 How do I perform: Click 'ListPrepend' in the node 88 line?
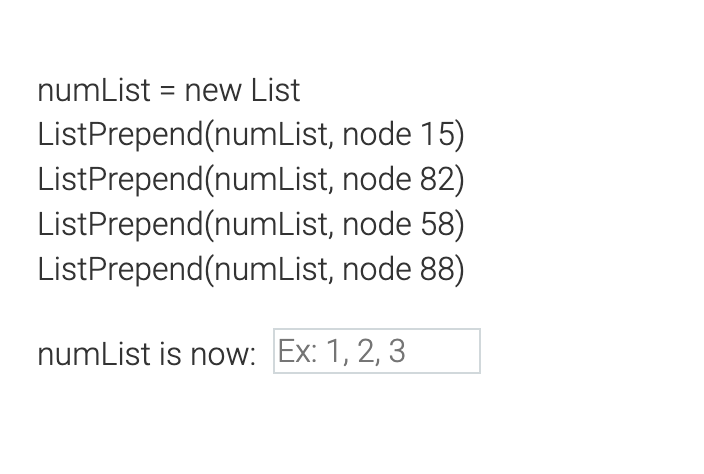(x=121, y=270)
